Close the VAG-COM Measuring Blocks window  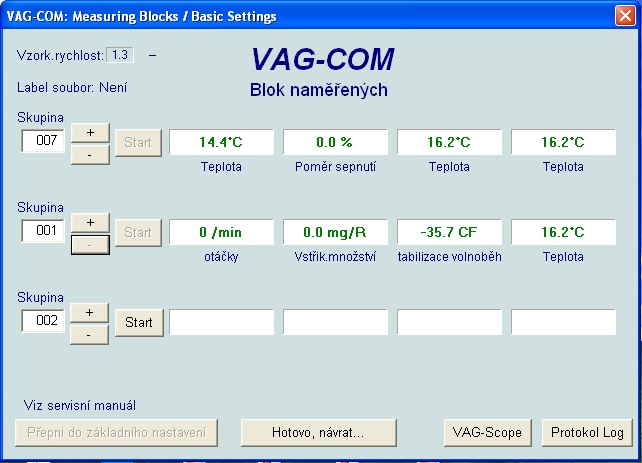tap(625, 16)
